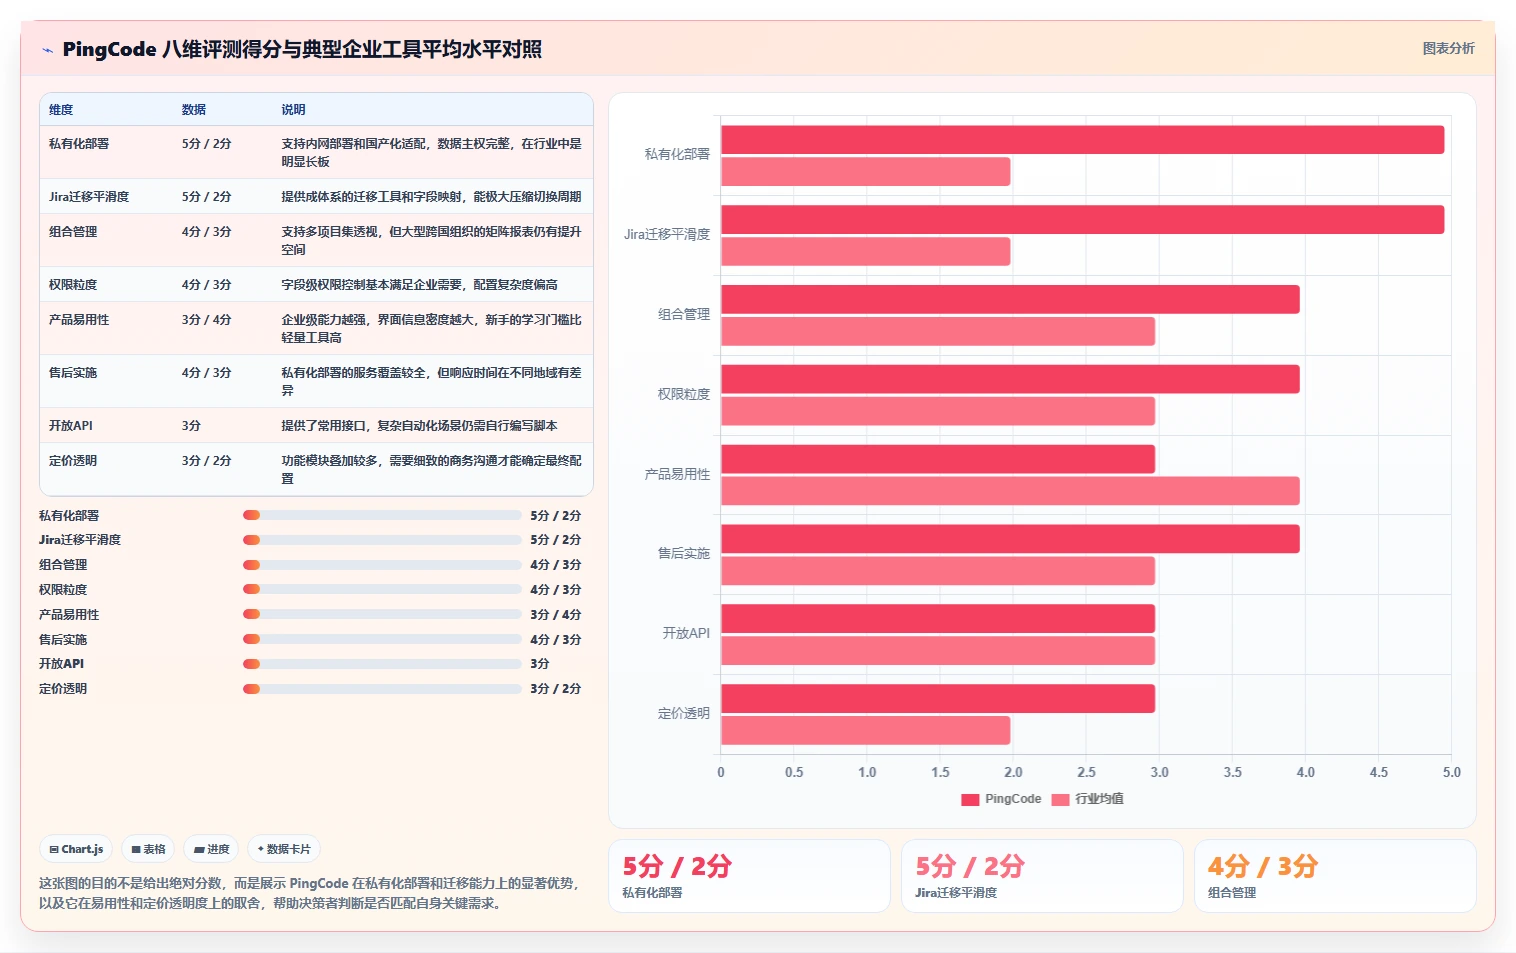This screenshot has width=1516, height=953.
Task: Click the 定价透明 table row name cell
Action: pos(73,461)
